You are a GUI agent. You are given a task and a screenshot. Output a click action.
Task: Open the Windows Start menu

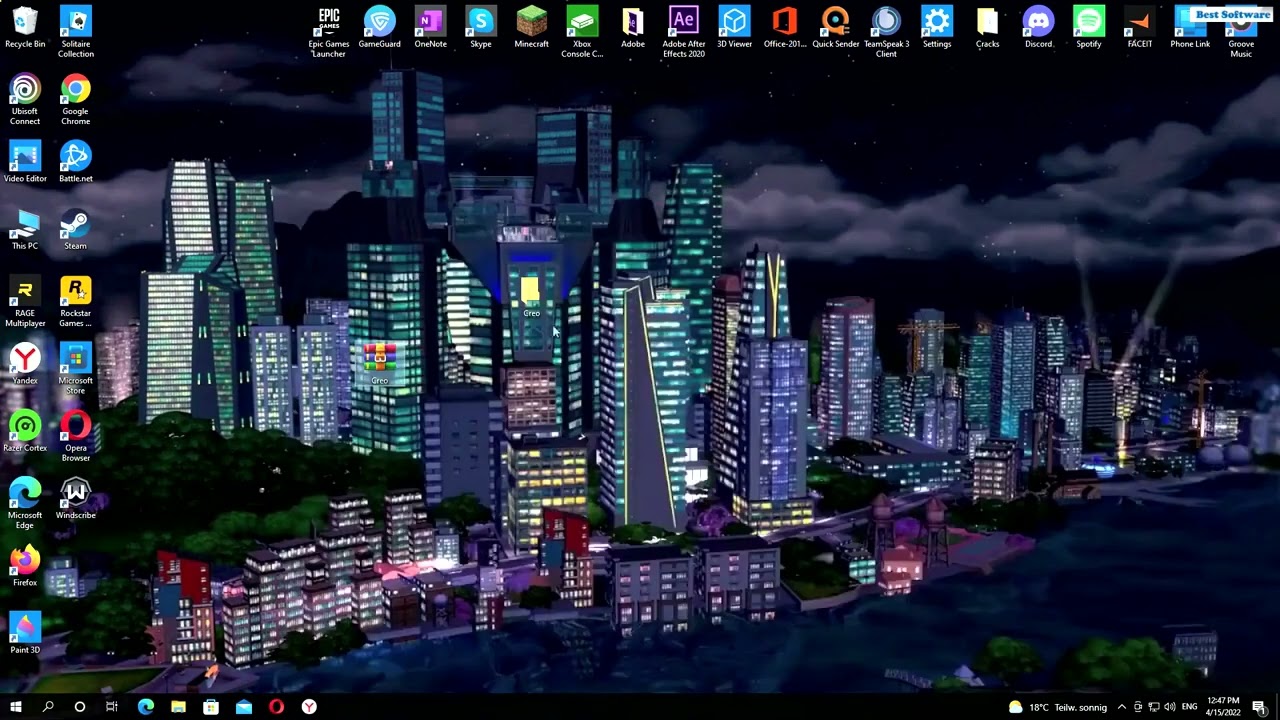16,707
